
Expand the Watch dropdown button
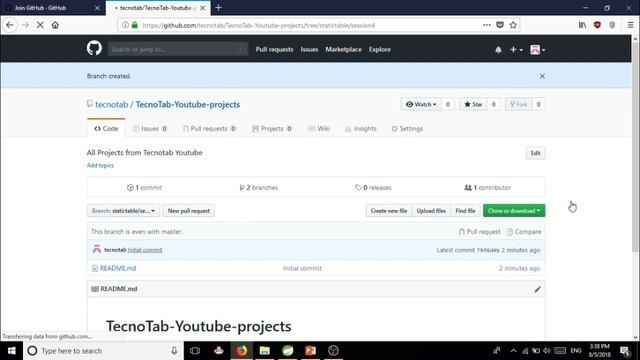pos(421,104)
